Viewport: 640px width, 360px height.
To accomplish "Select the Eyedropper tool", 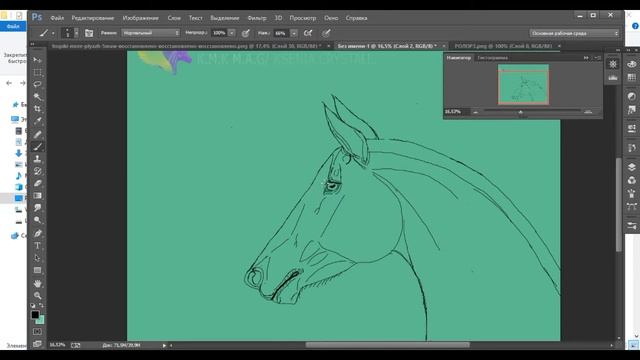I will 37,121.
